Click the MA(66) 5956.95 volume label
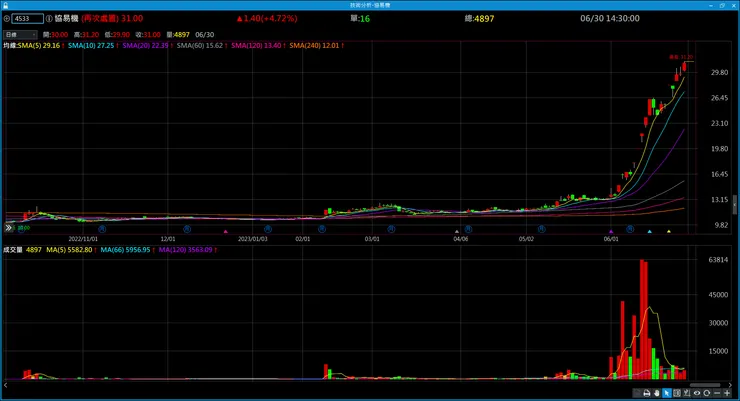 pos(127,250)
